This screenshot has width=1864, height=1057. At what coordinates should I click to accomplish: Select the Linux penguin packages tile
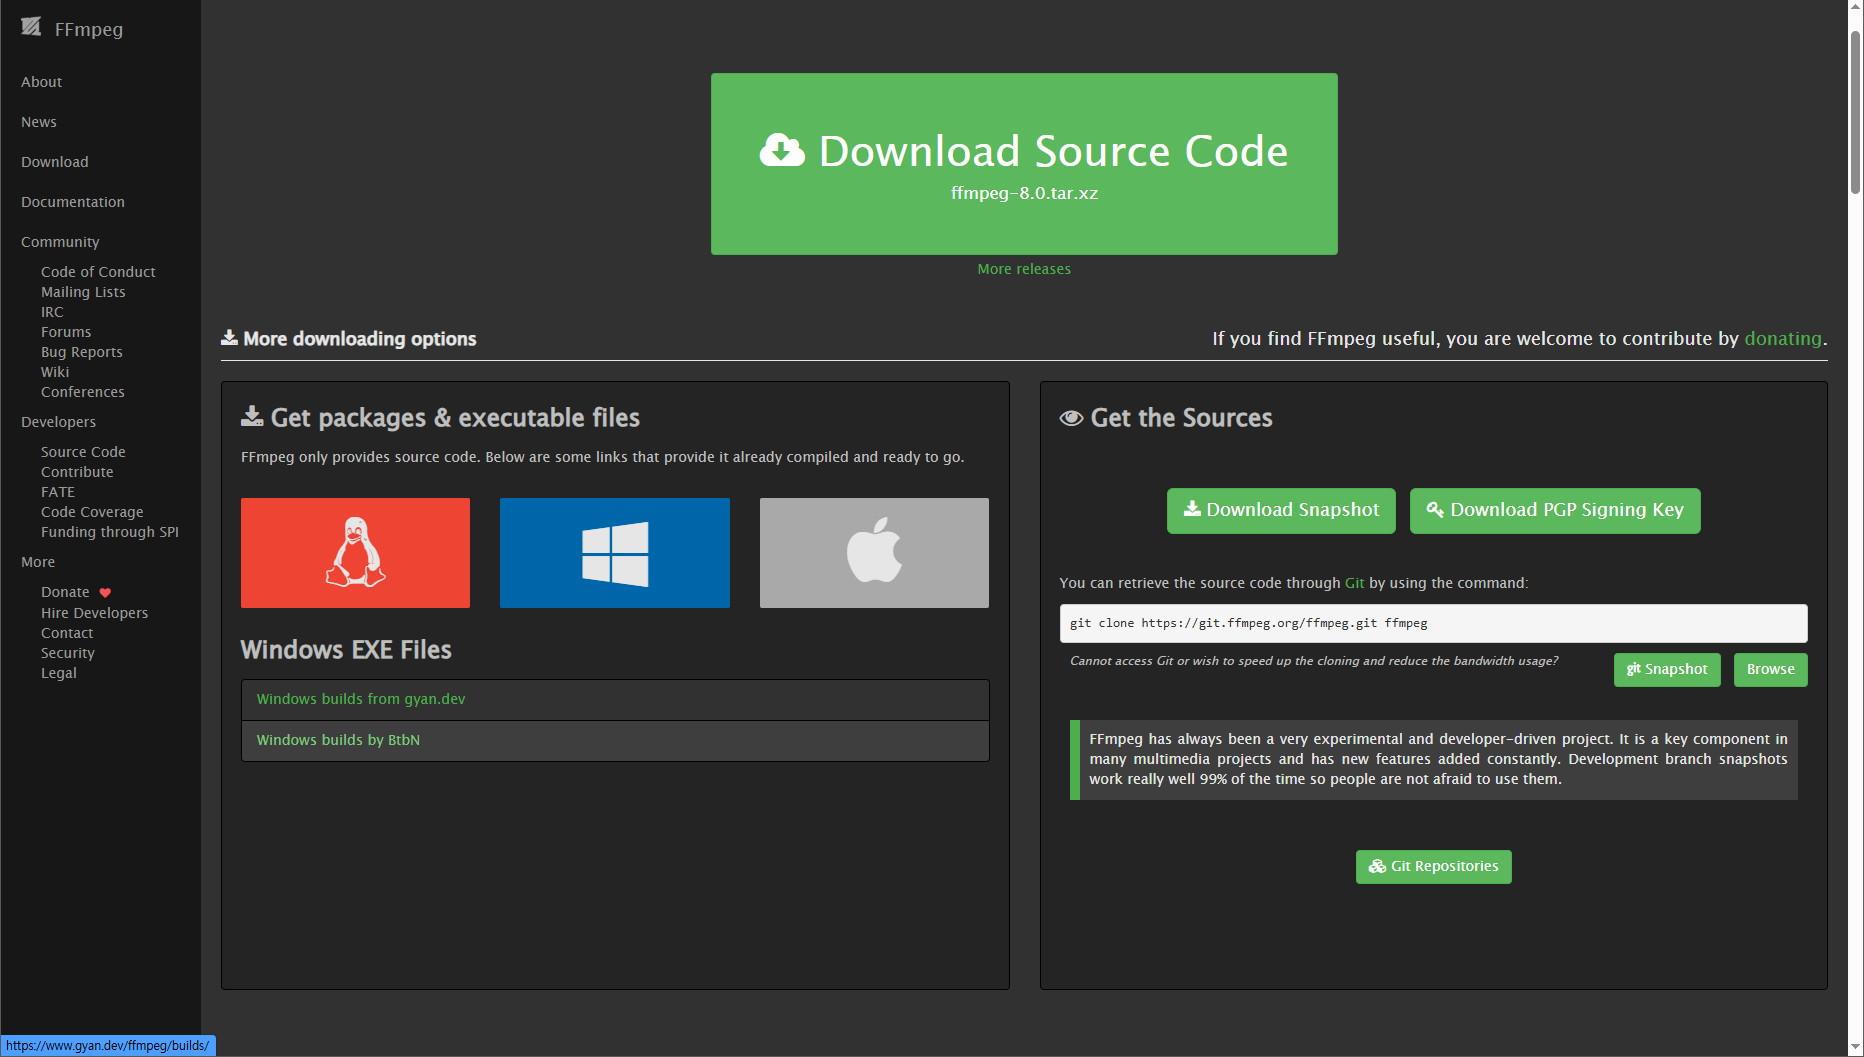tap(355, 553)
